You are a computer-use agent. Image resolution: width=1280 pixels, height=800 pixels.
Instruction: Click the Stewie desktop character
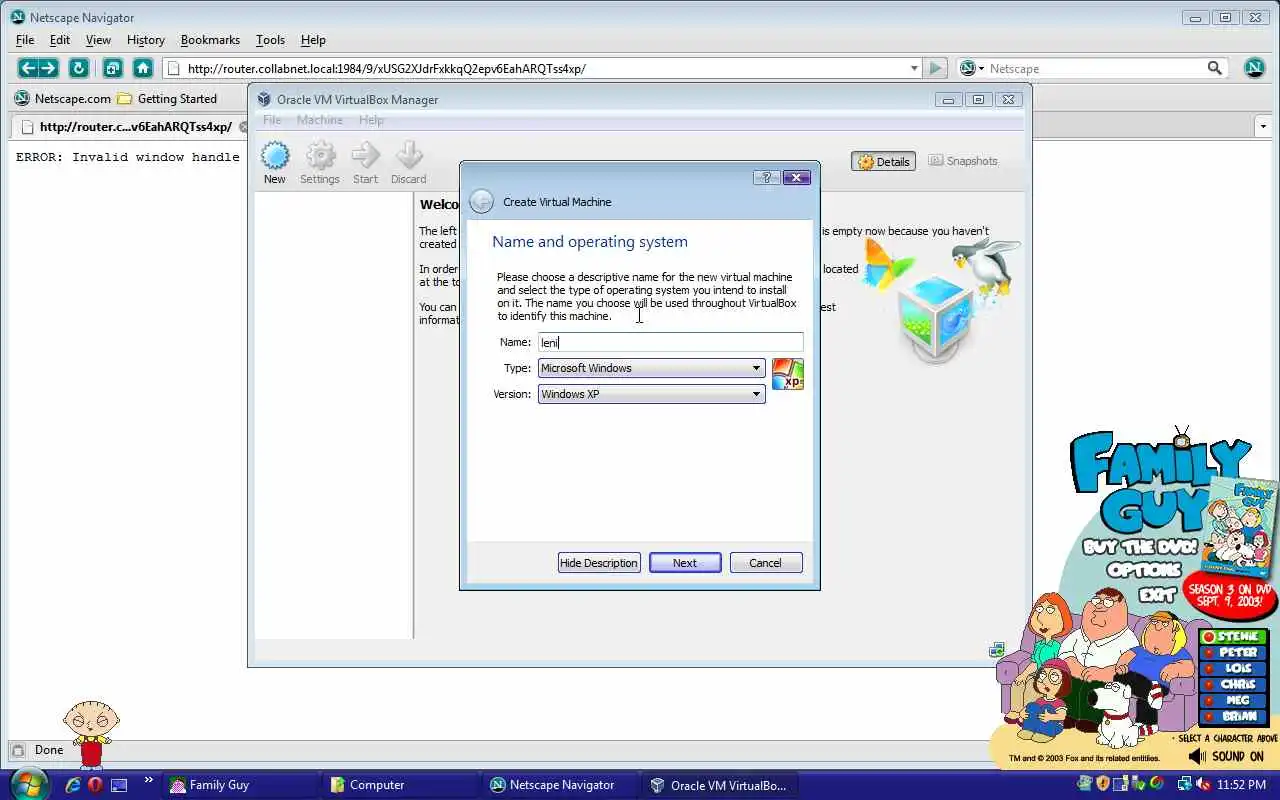(x=91, y=734)
